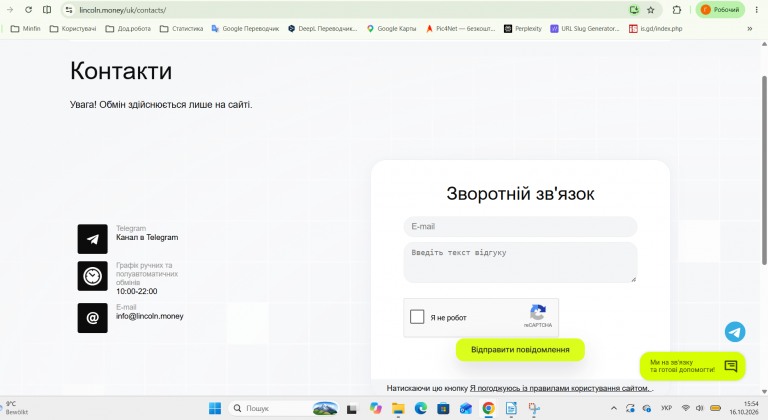Click the E-mail input field

[520, 226]
